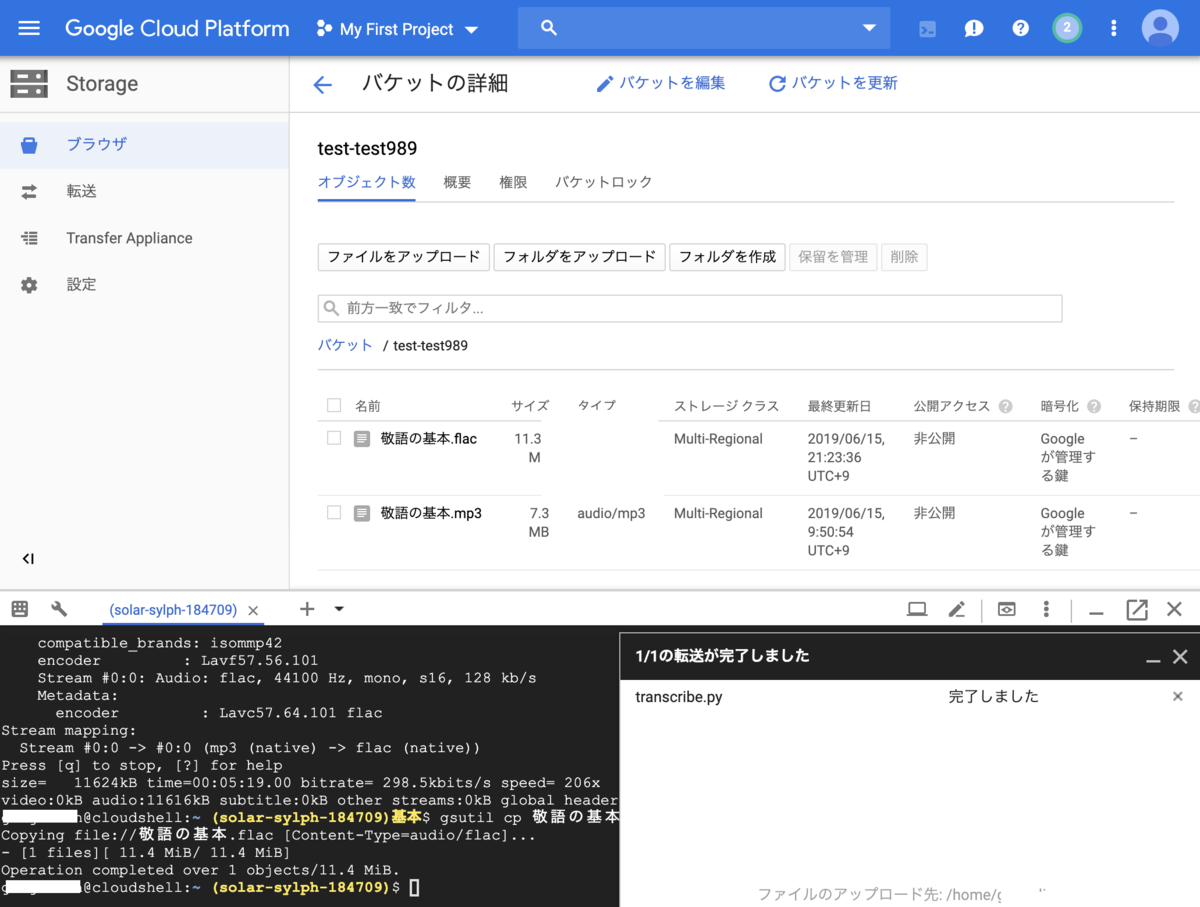Image resolution: width=1200 pixels, height=907 pixels.
Task: Click フォルダを作成 button
Action: (x=727, y=257)
